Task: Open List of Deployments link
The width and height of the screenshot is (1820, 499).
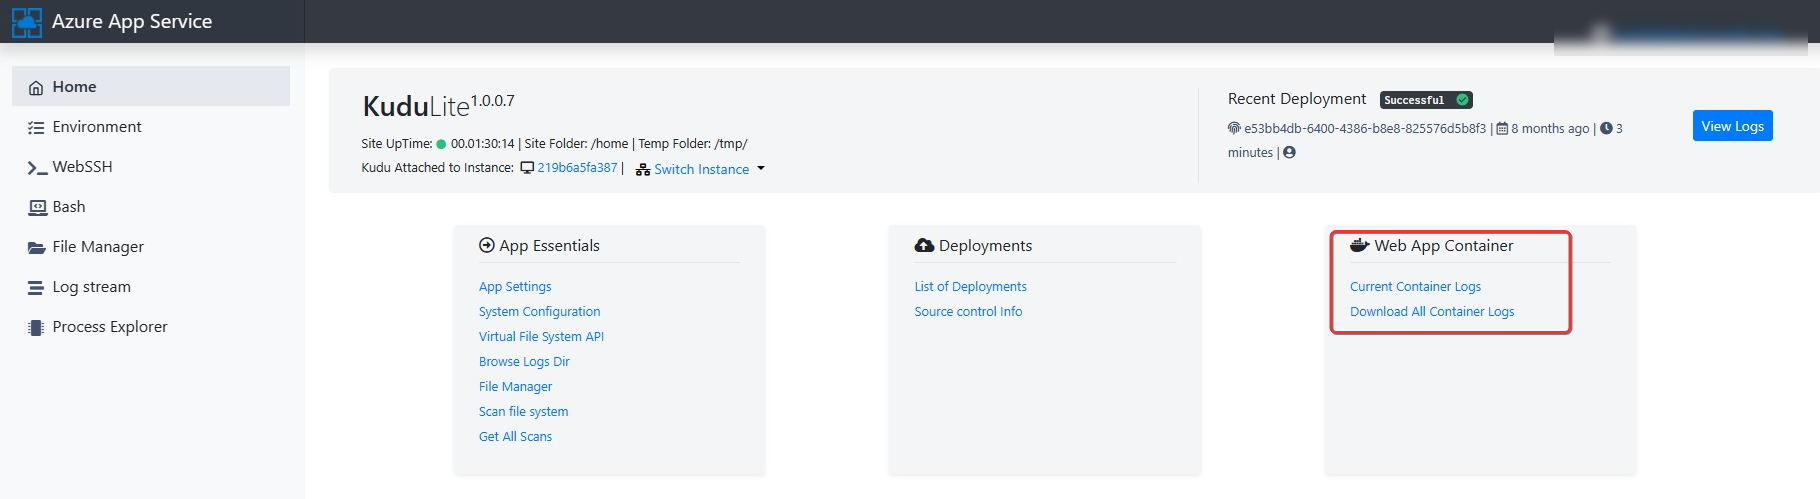Action: pos(970,287)
